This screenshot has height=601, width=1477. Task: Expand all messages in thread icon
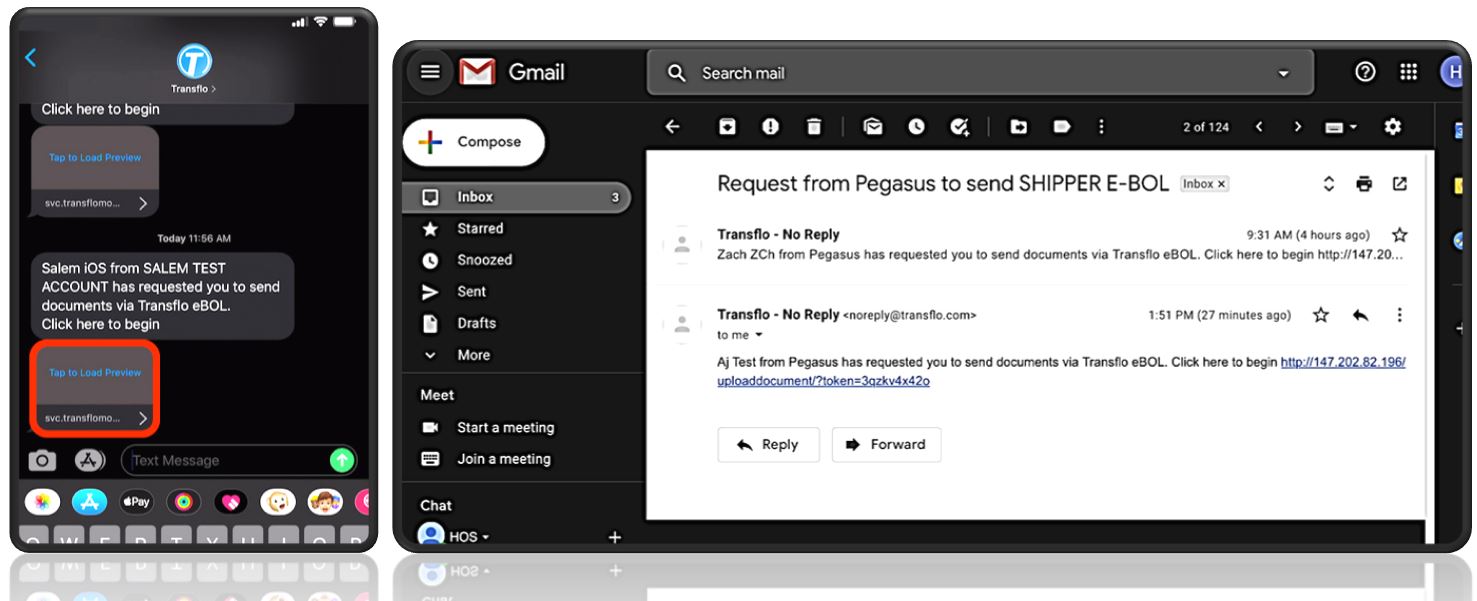point(1329,184)
